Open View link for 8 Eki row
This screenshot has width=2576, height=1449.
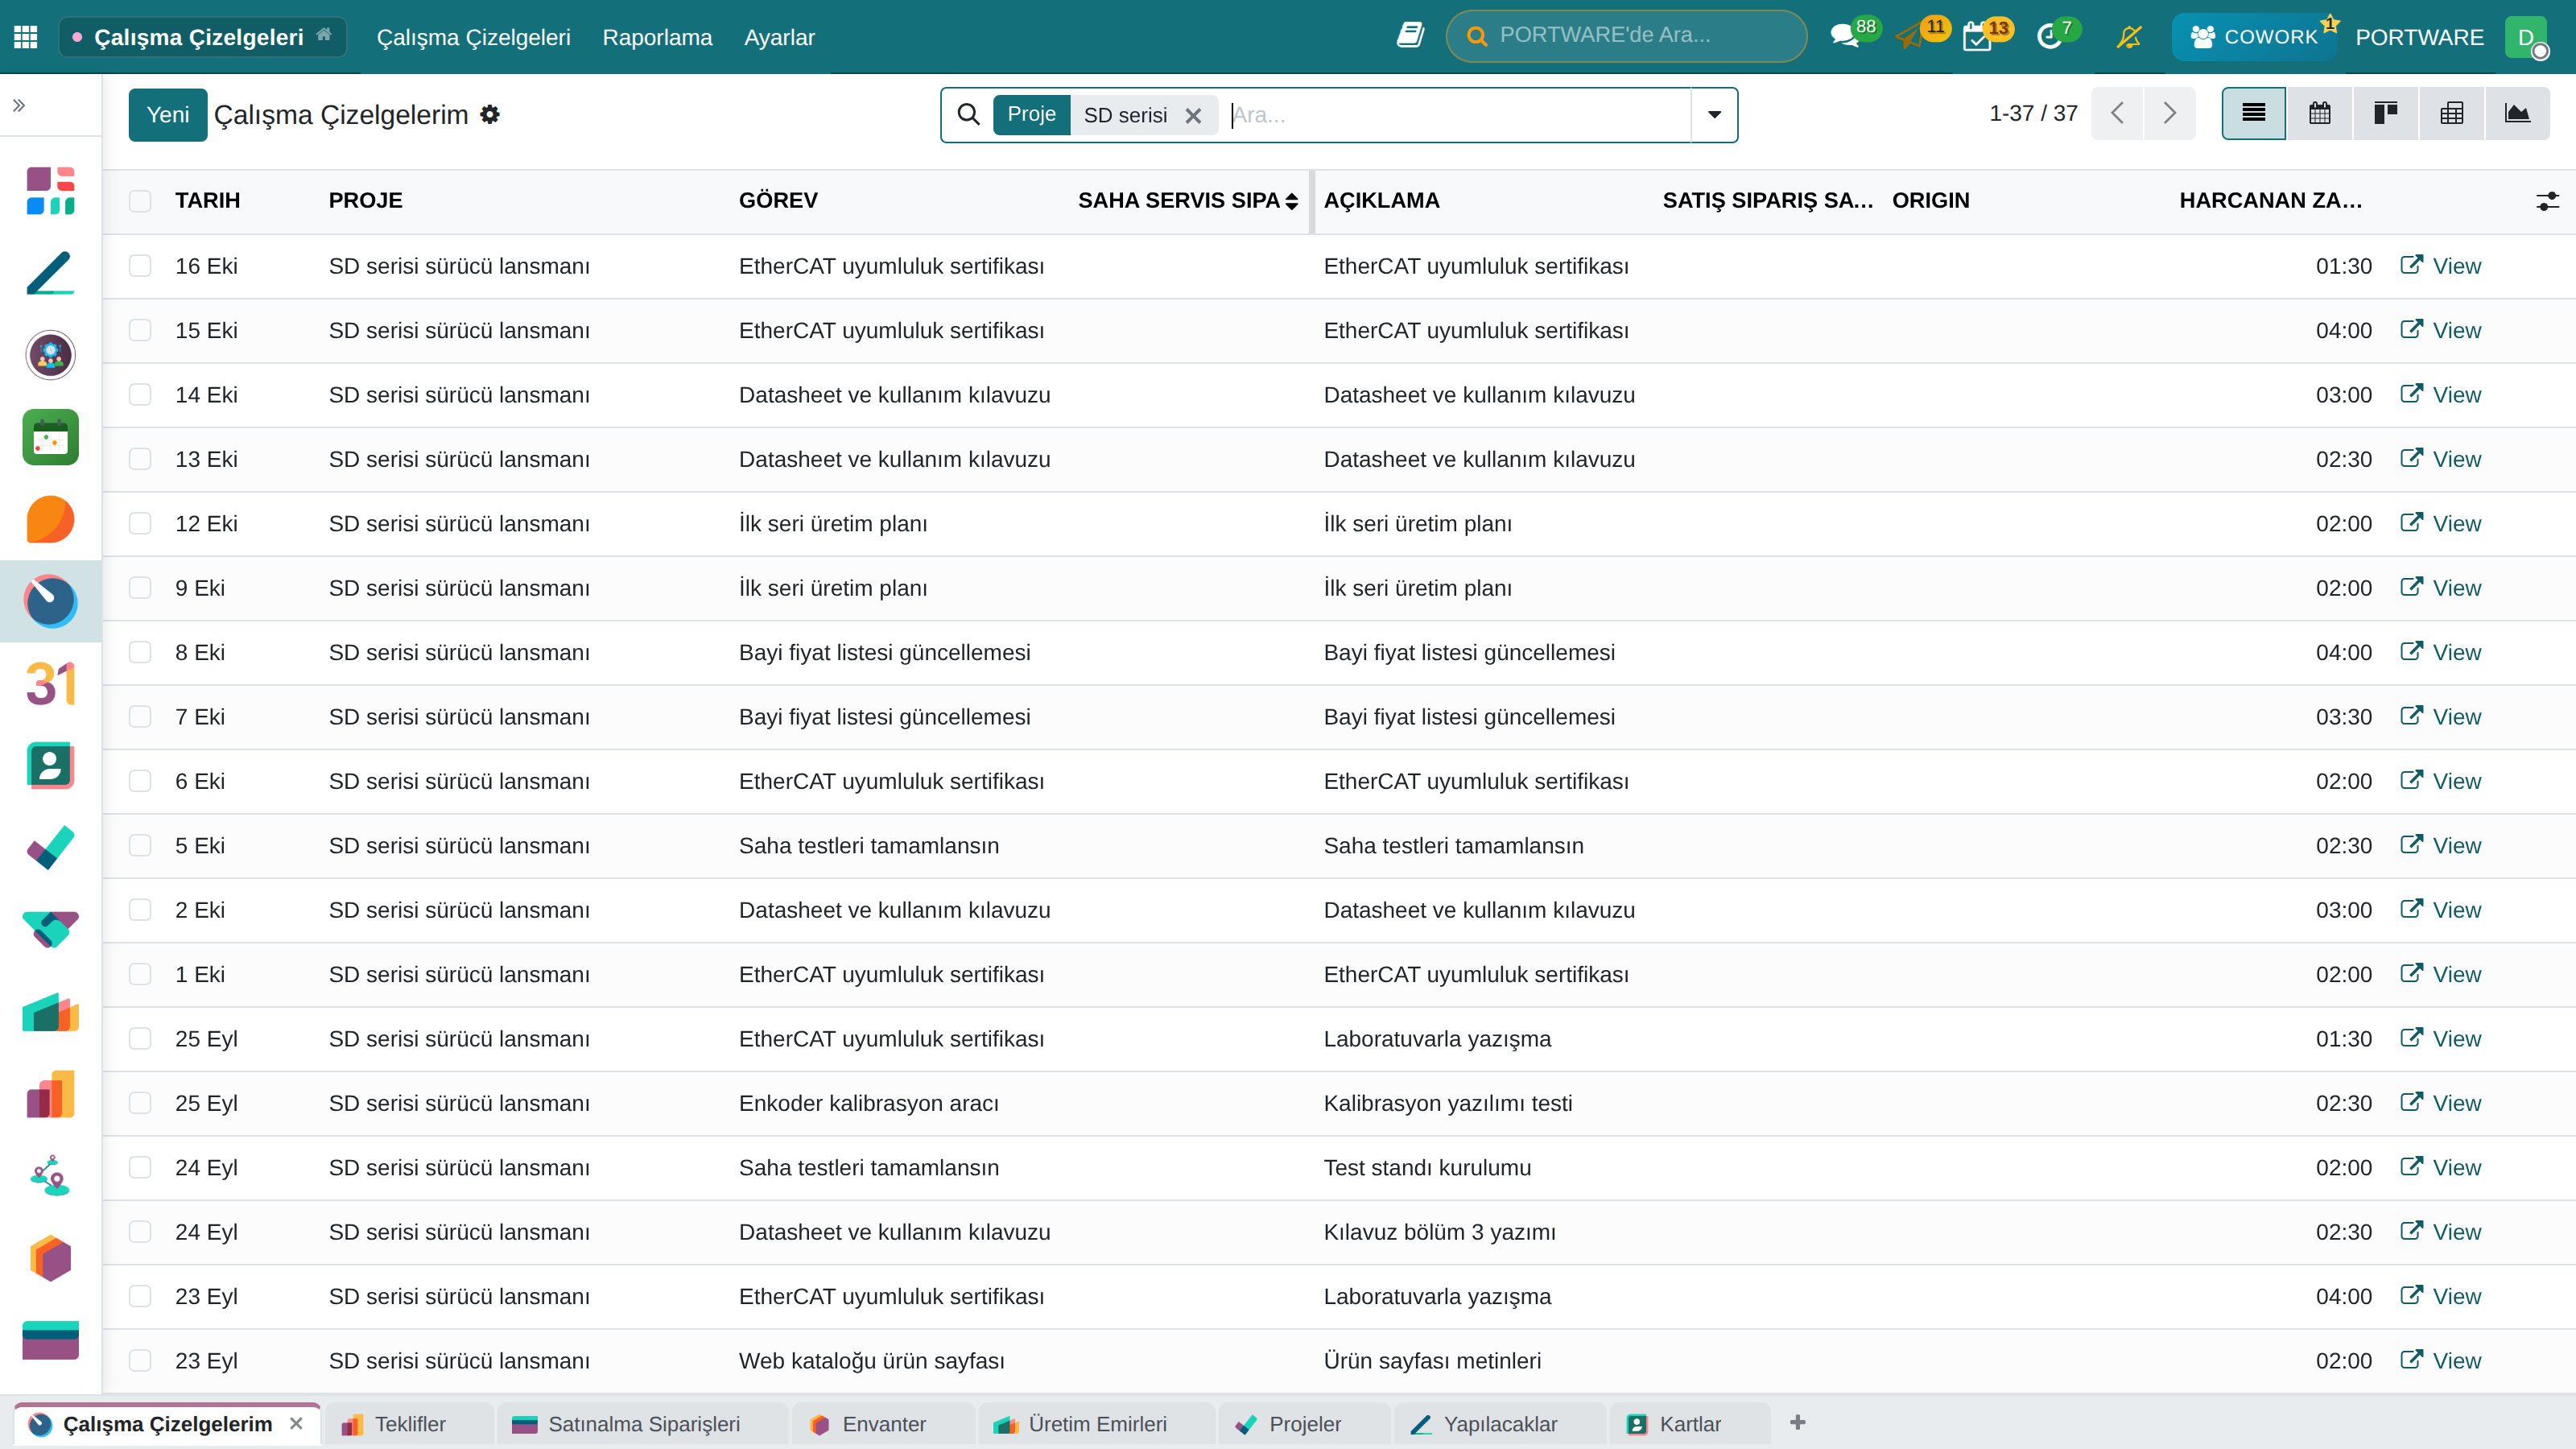point(2440,653)
